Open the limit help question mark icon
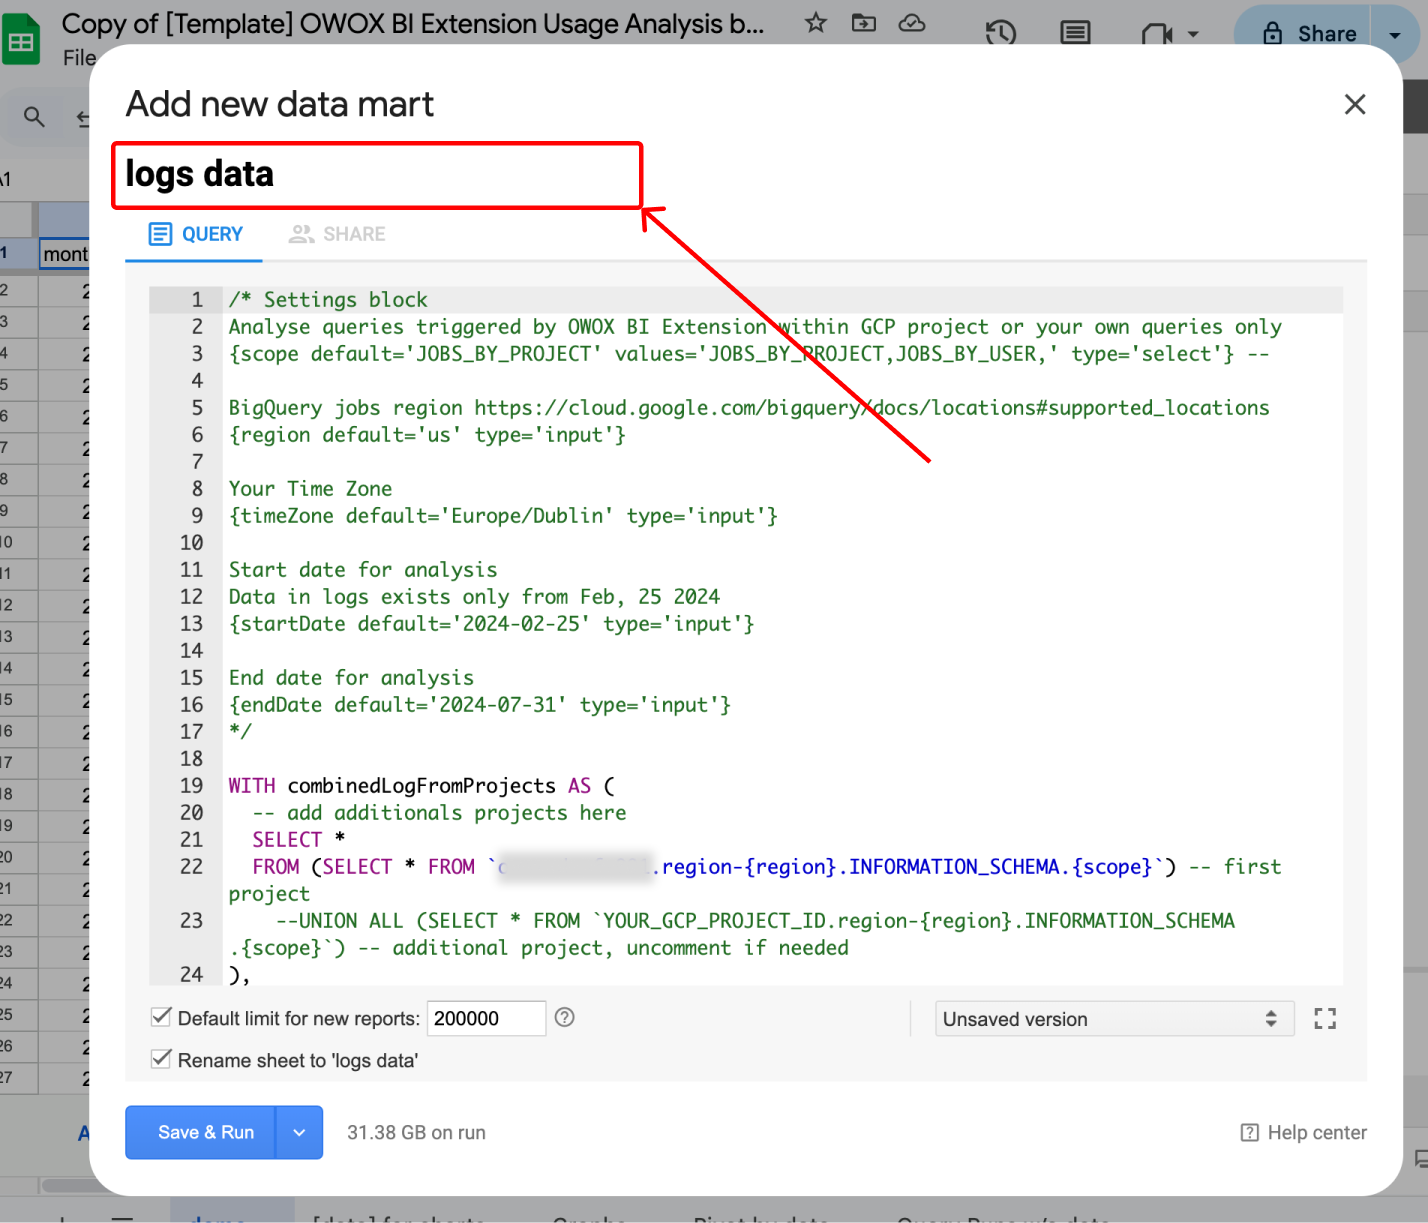 pyautogui.click(x=565, y=1017)
